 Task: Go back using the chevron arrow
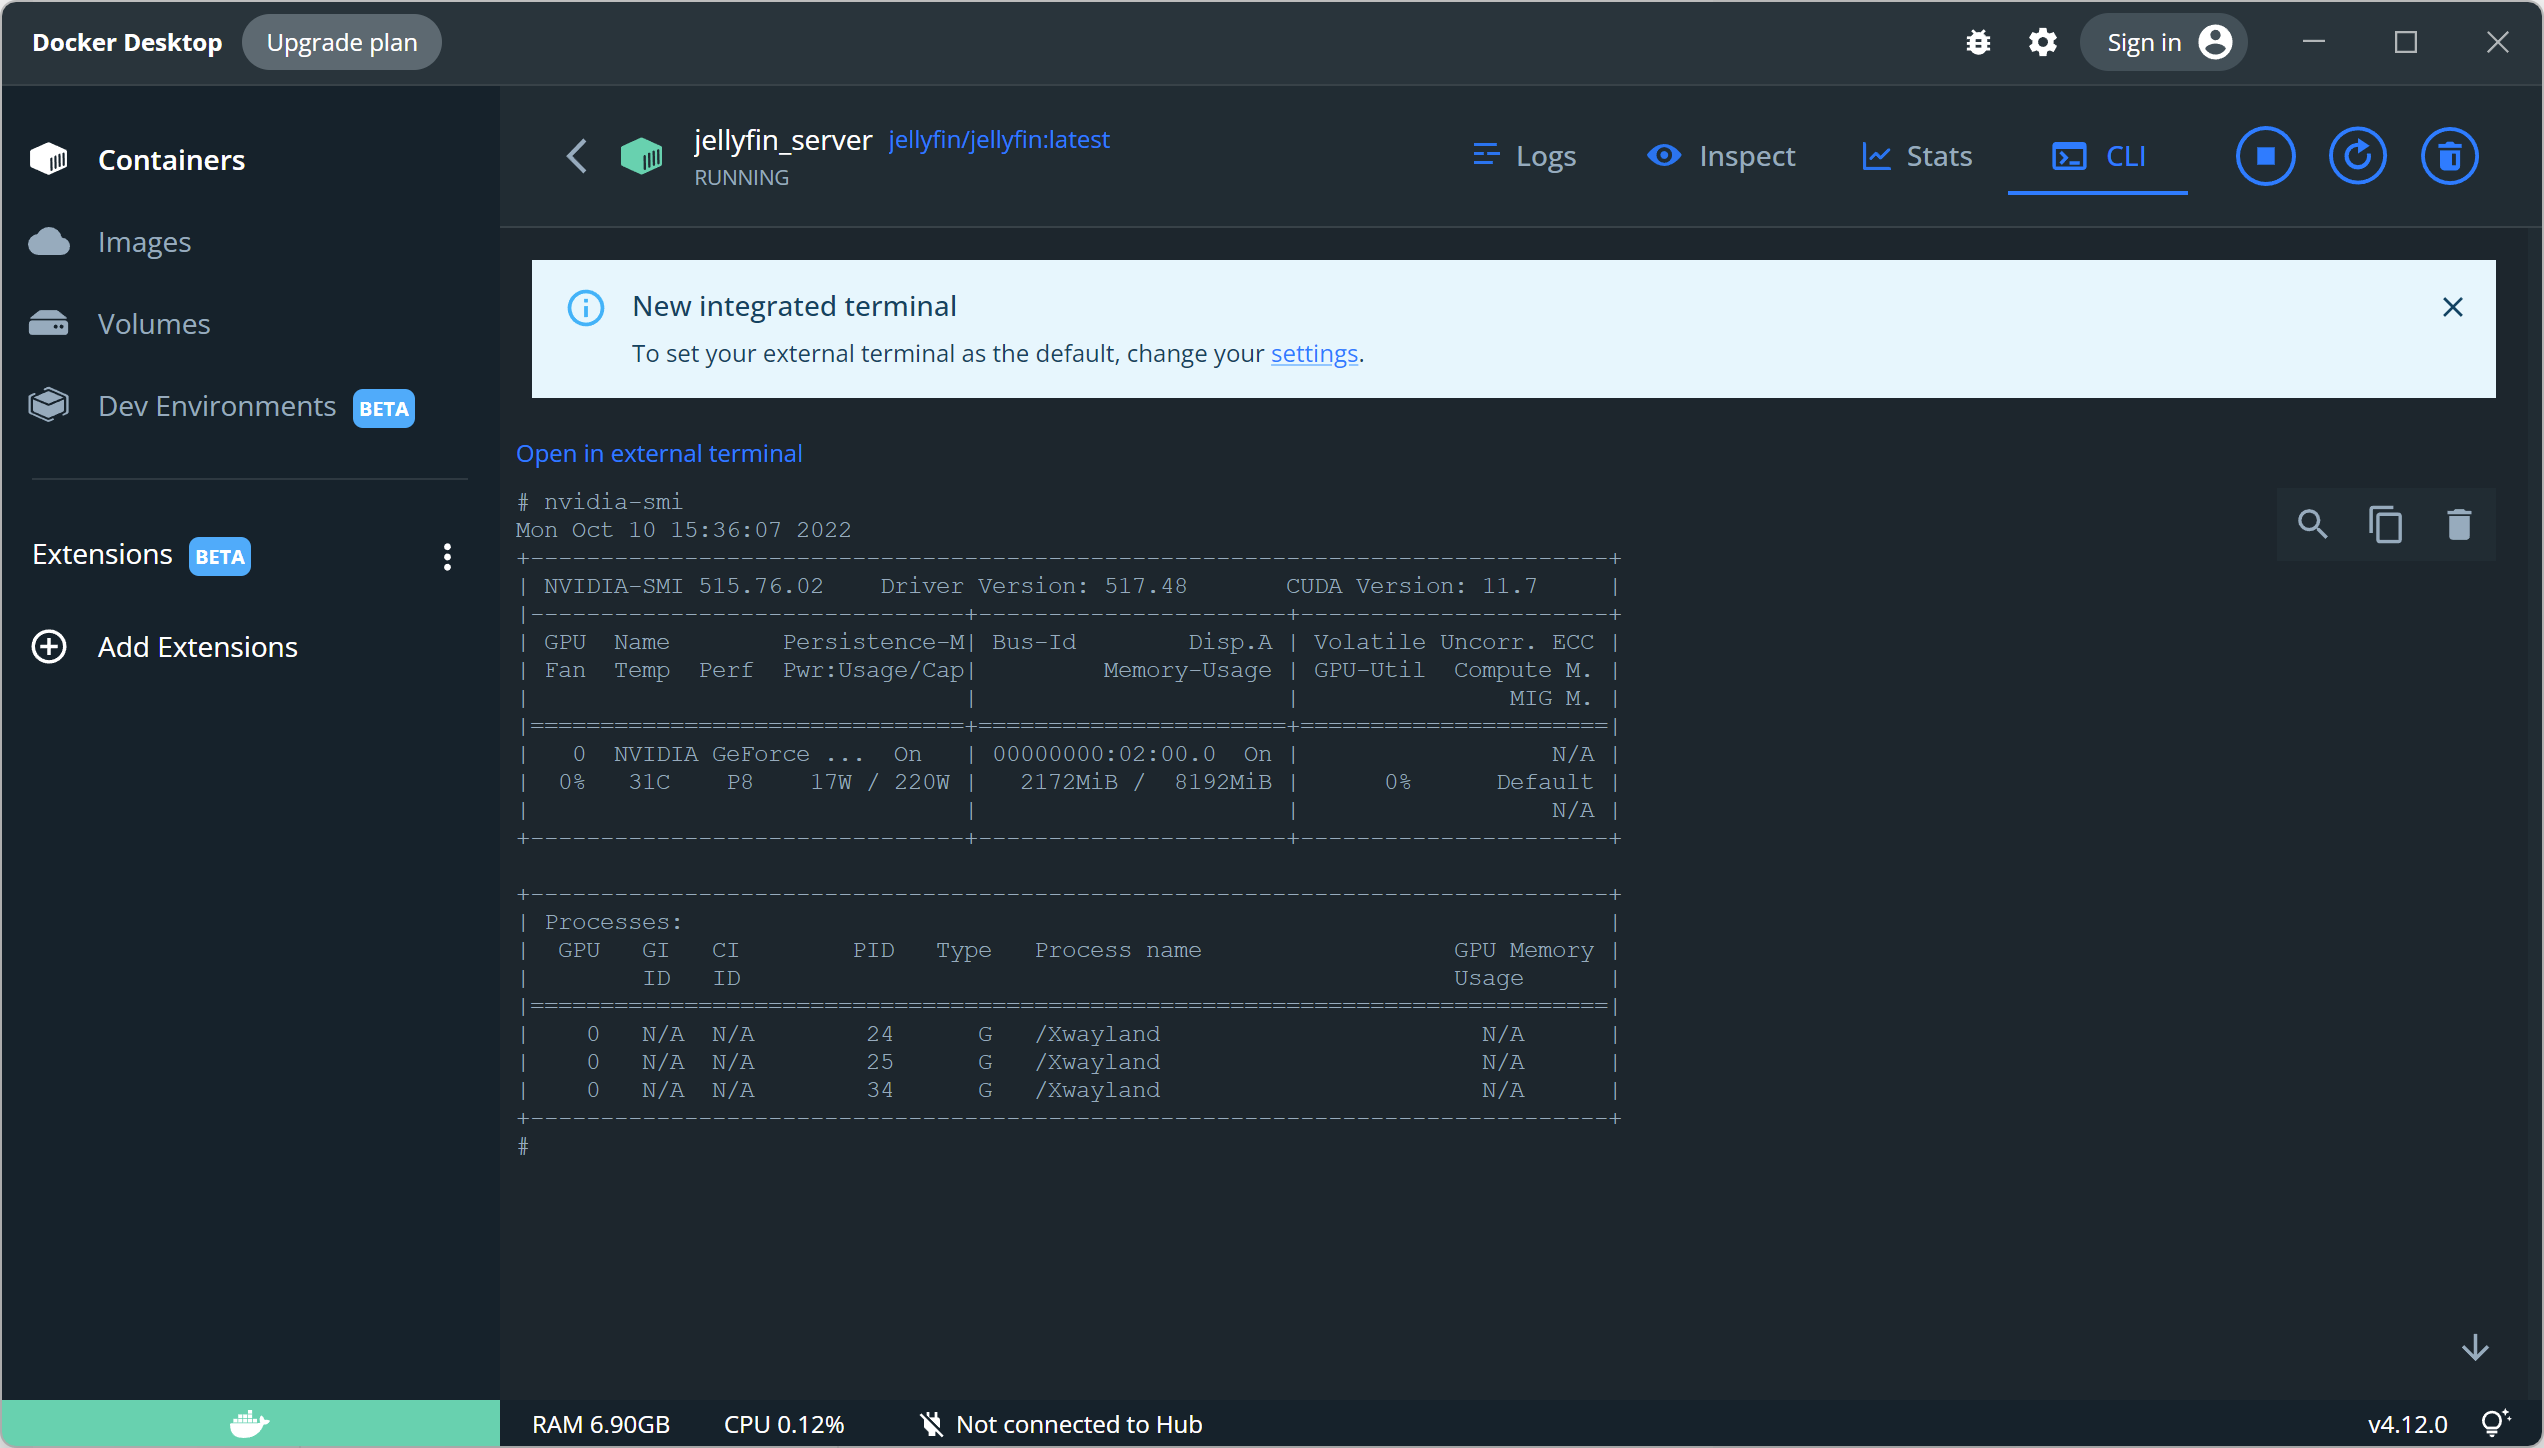point(577,156)
